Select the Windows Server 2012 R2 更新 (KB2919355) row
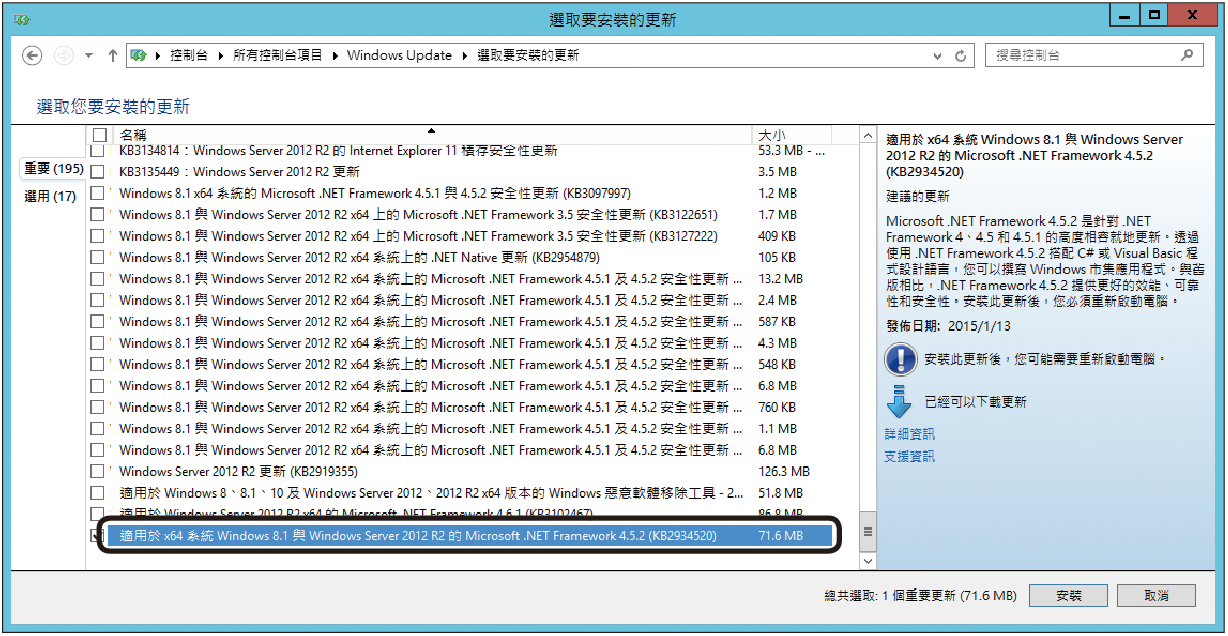1228x636 pixels. pos(238,472)
